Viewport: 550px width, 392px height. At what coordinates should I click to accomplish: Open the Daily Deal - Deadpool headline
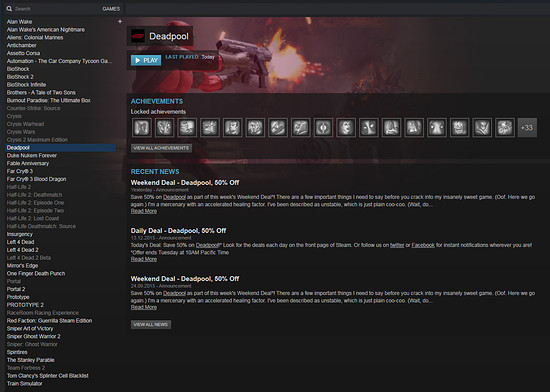pos(178,231)
